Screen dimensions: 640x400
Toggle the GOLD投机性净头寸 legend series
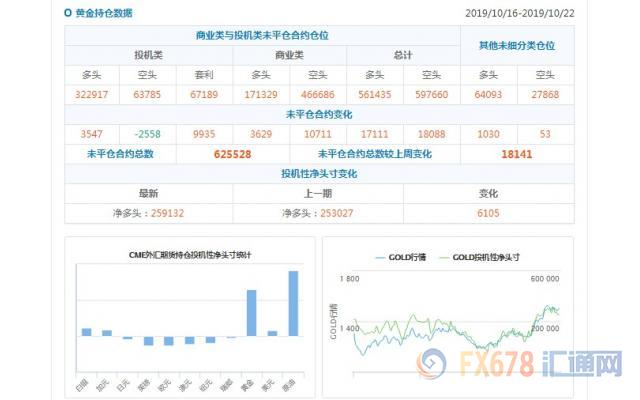point(479,257)
